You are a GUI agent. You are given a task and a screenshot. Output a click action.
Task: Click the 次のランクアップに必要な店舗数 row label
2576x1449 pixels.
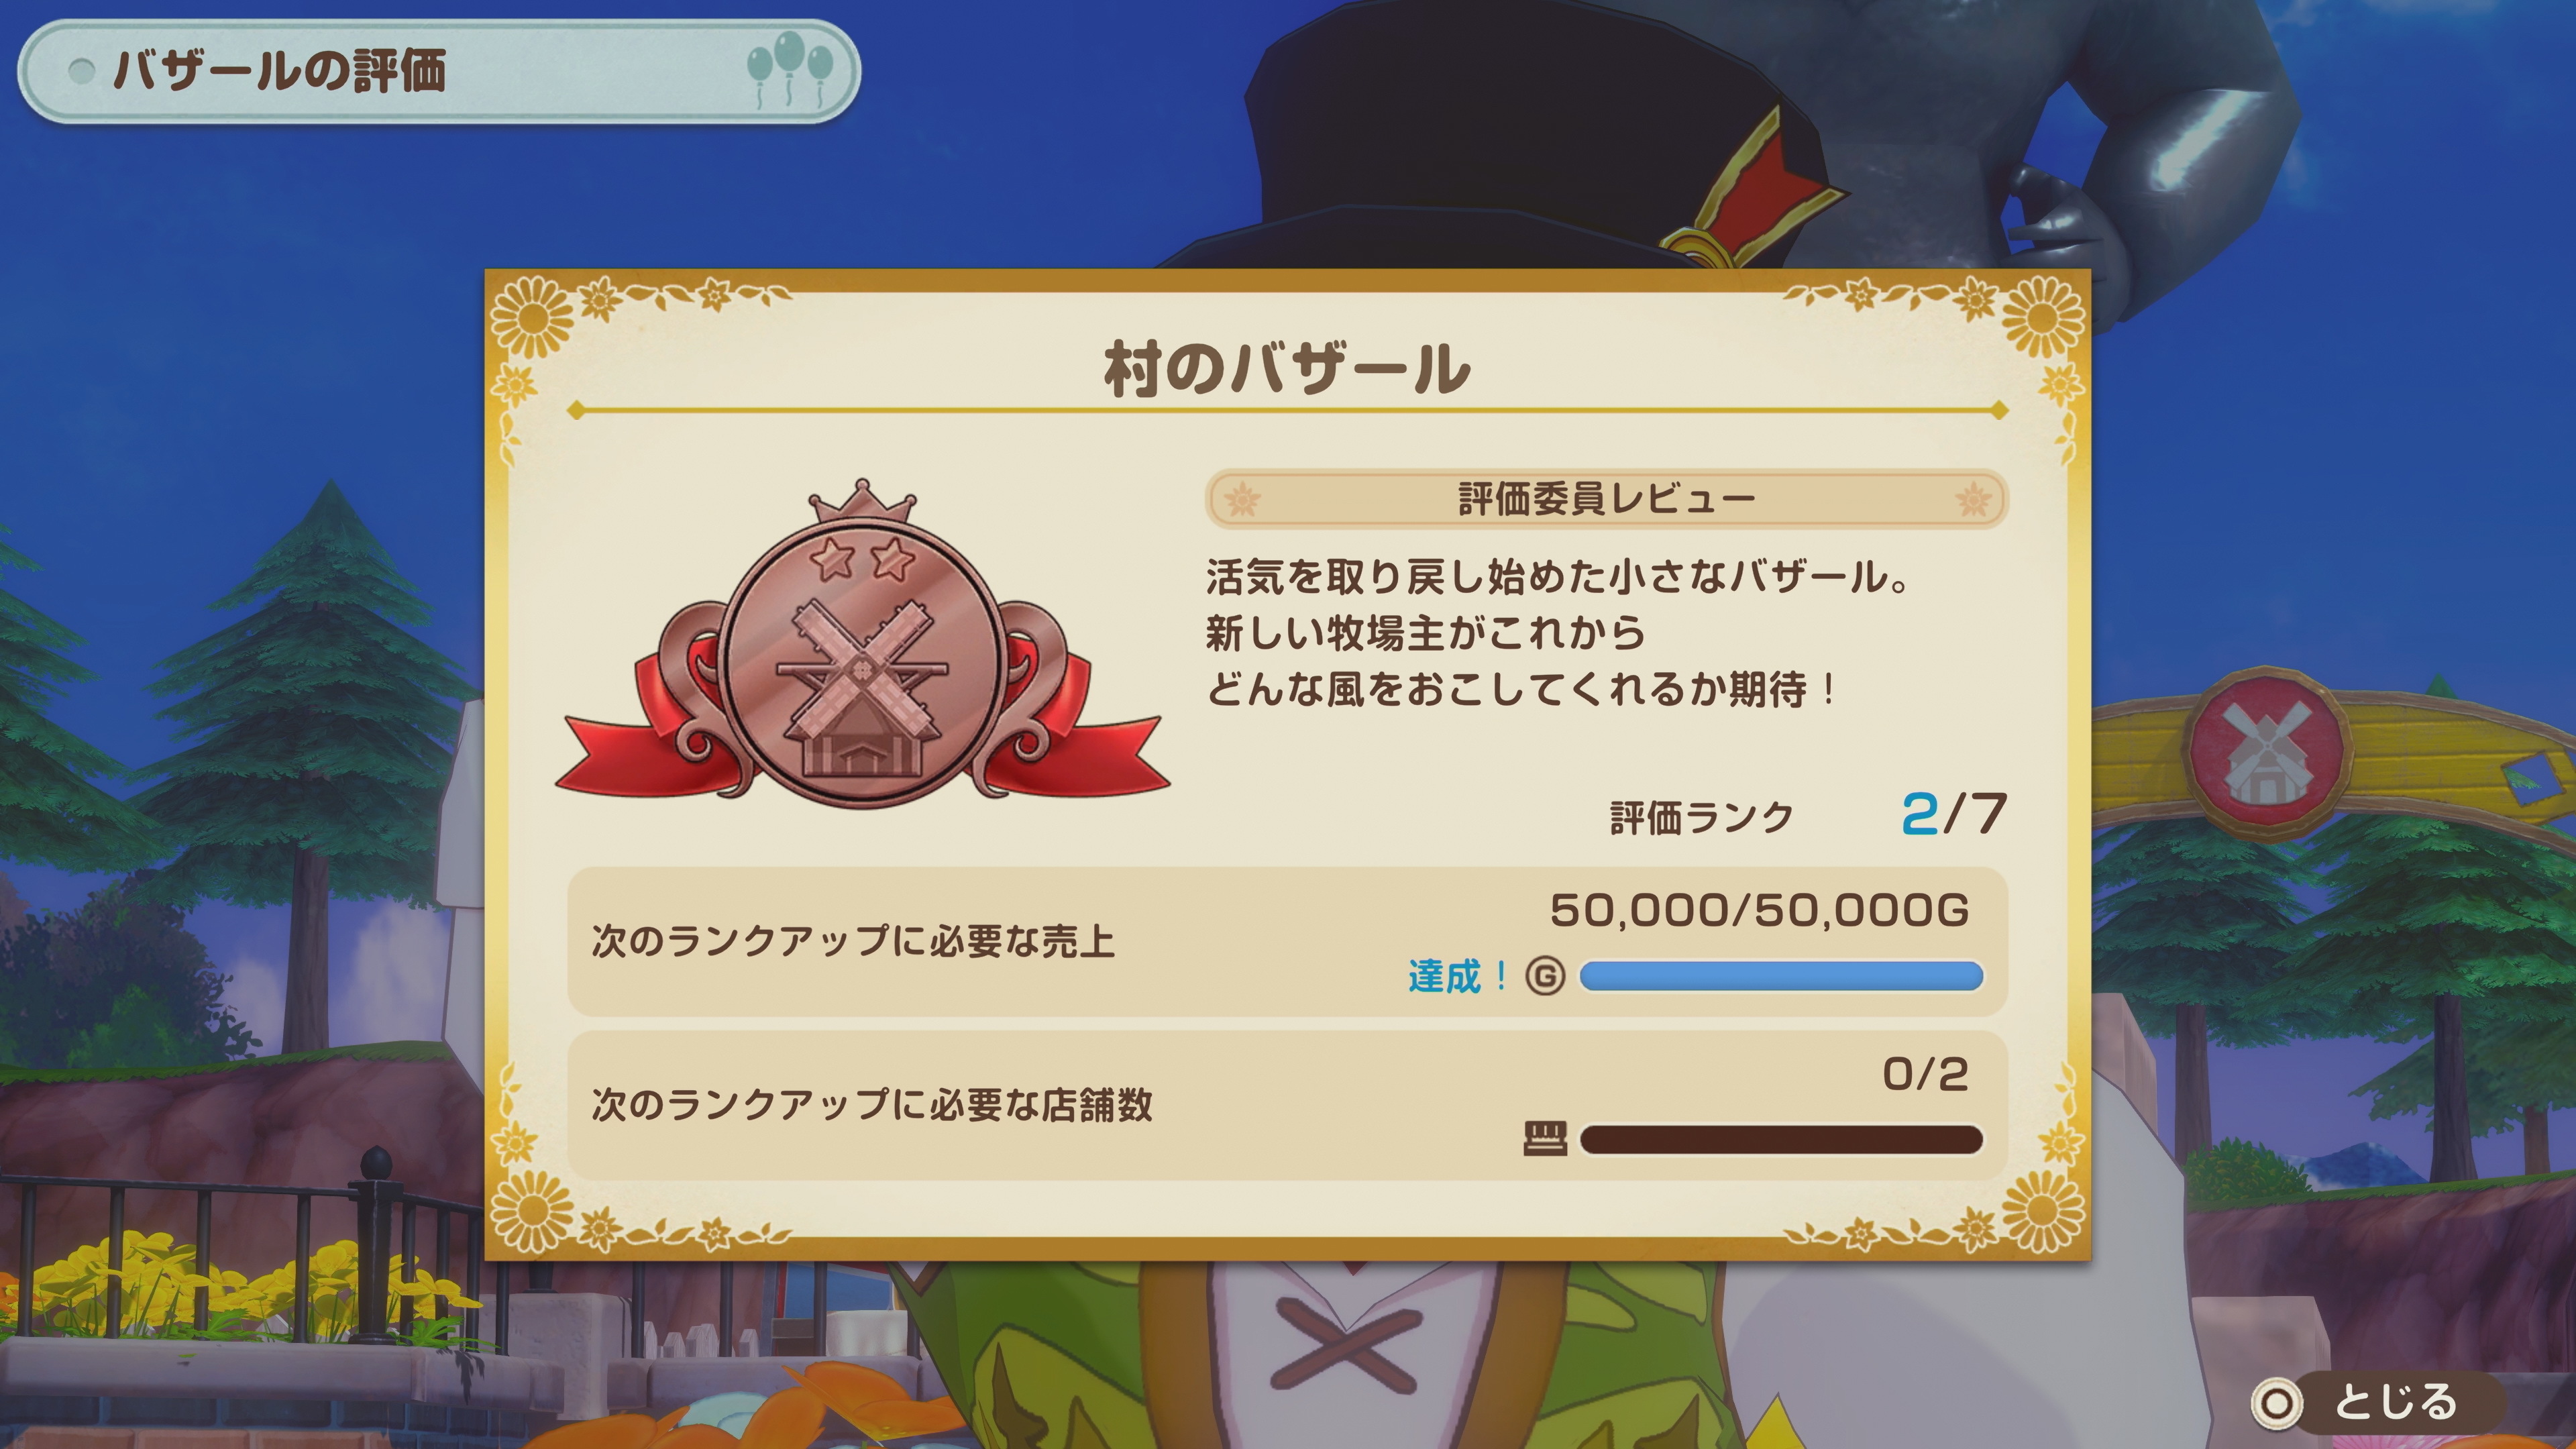point(872,1104)
